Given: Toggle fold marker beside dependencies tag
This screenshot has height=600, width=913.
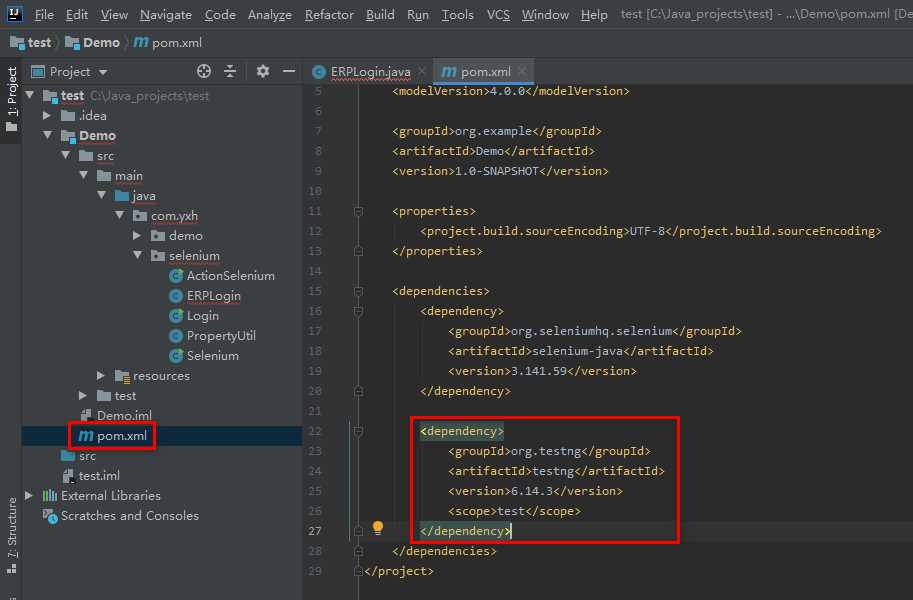Looking at the screenshot, I should tap(357, 291).
